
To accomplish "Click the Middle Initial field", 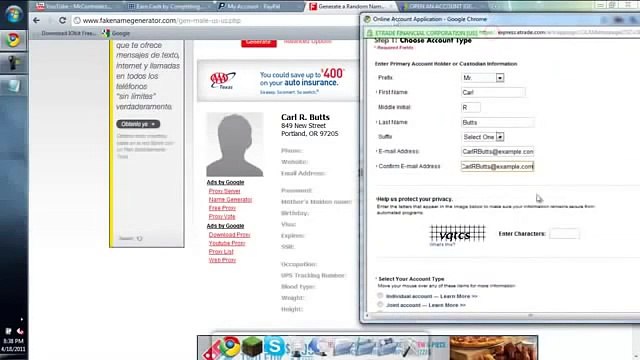I will coord(471,107).
